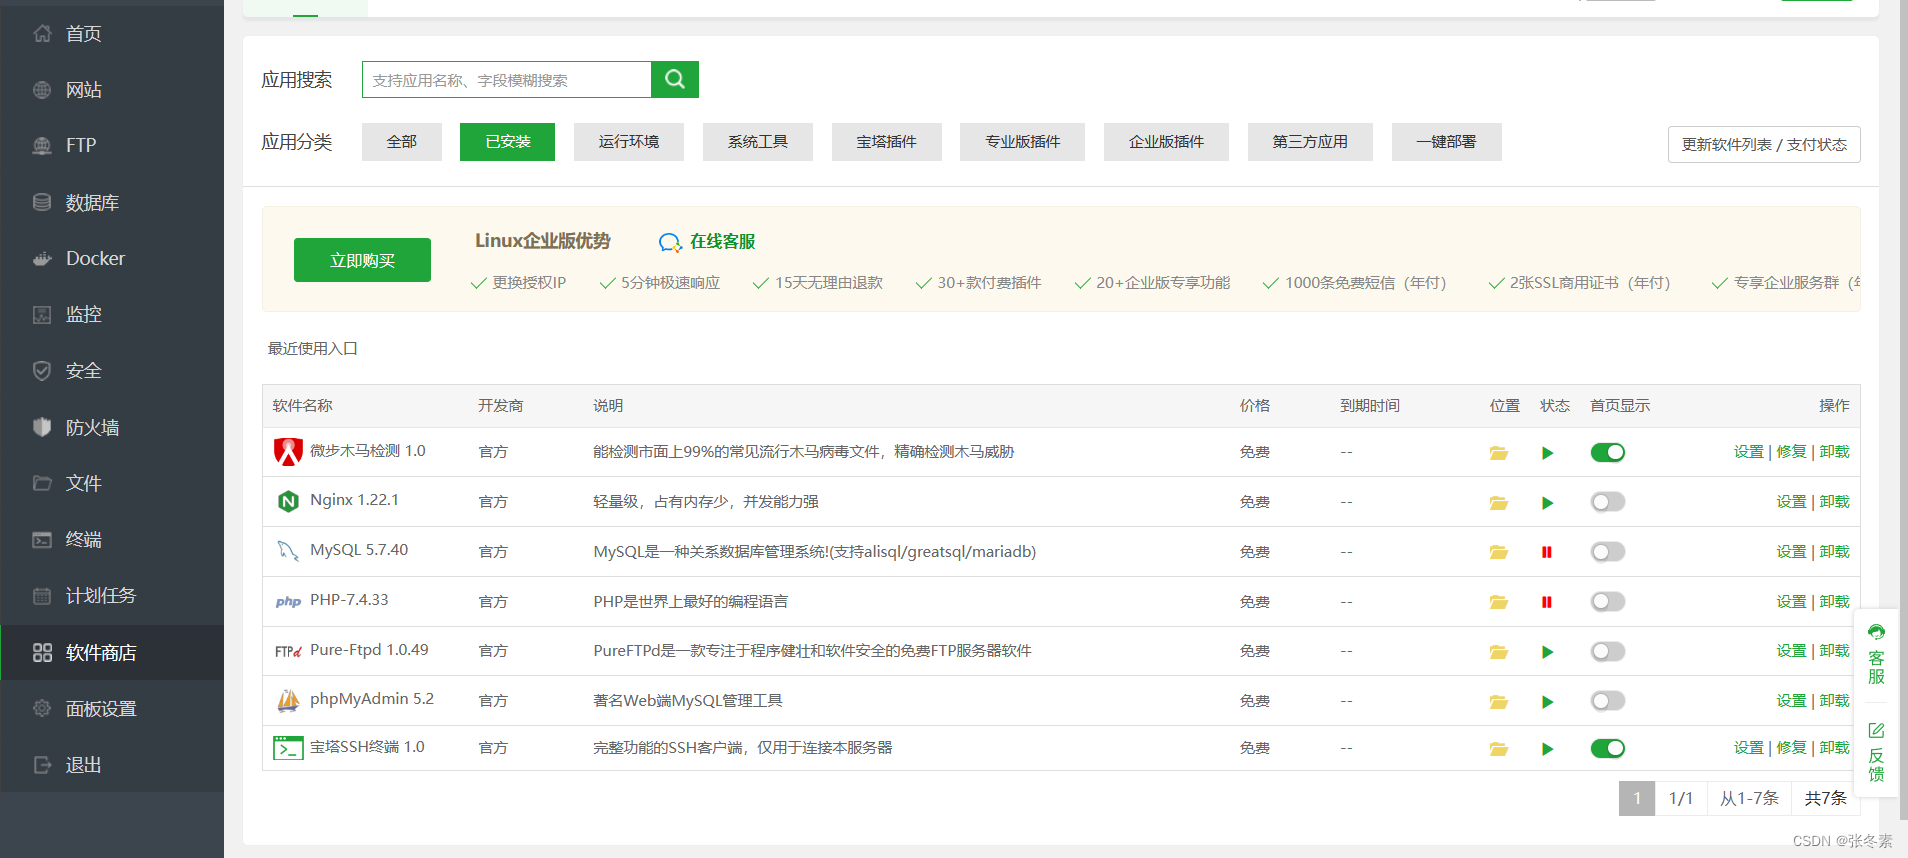Open folder location for phpMyAdmin 5.2
Viewport: 1908px width, 858px height.
[x=1498, y=702]
